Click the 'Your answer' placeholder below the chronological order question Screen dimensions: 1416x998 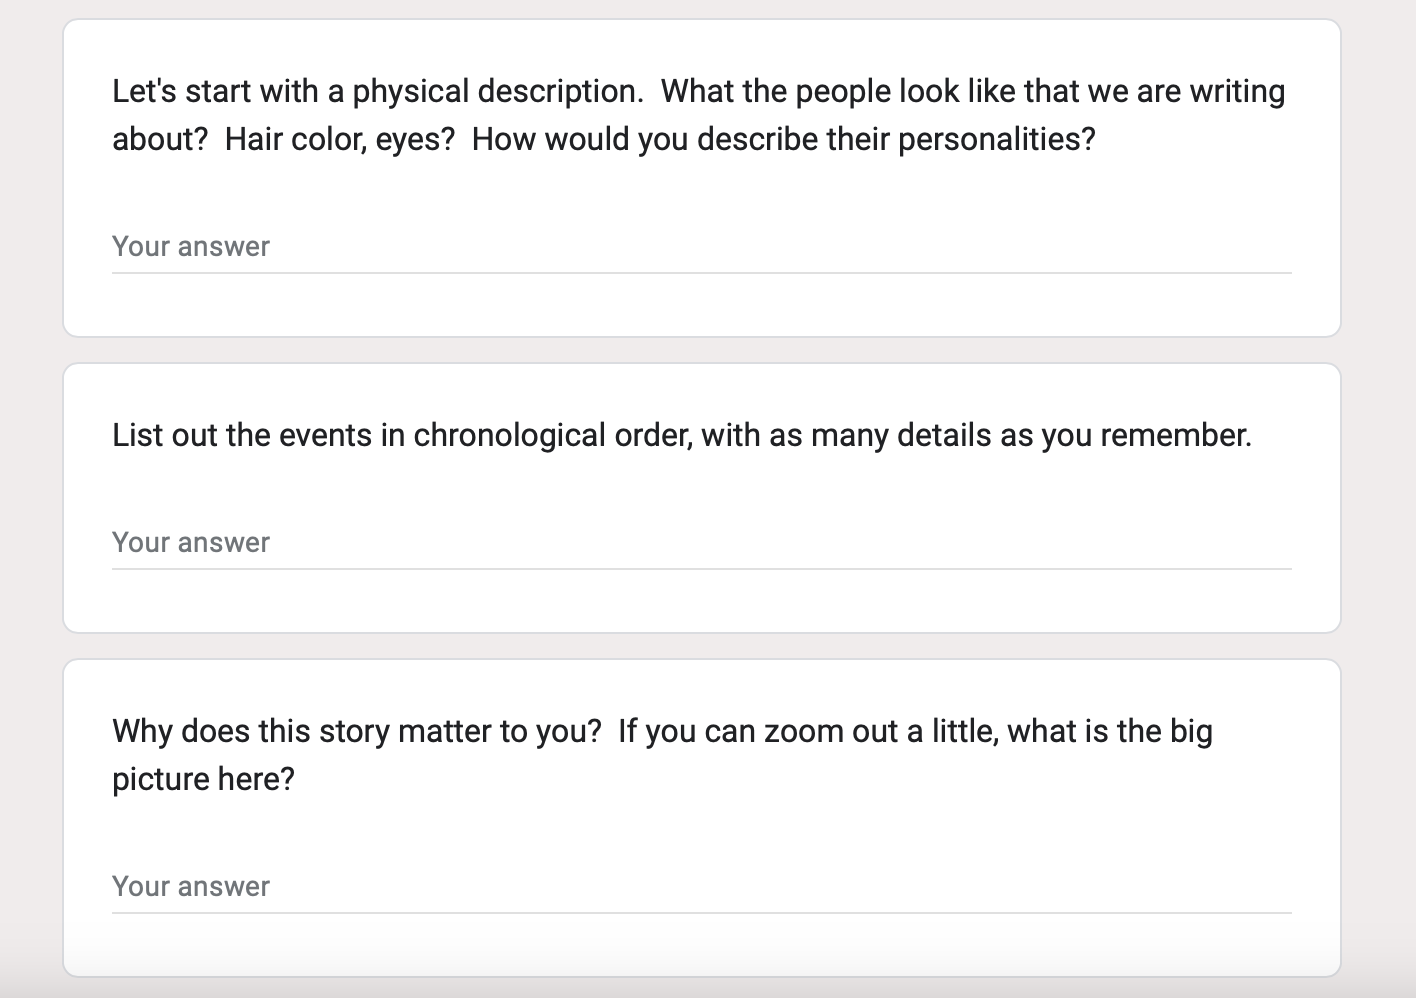pos(191,543)
